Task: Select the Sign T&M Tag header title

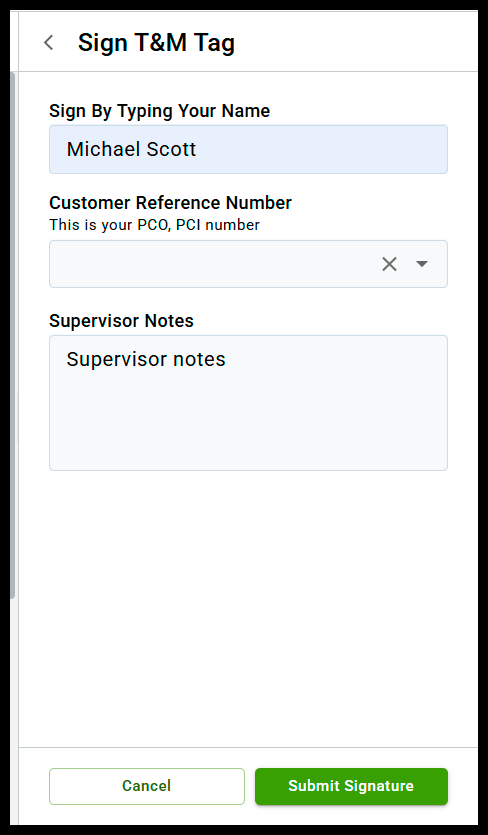Action: tap(156, 43)
